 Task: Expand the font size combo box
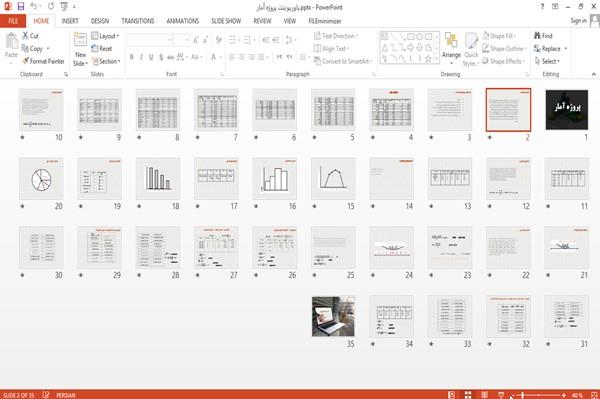tap(187, 40)
